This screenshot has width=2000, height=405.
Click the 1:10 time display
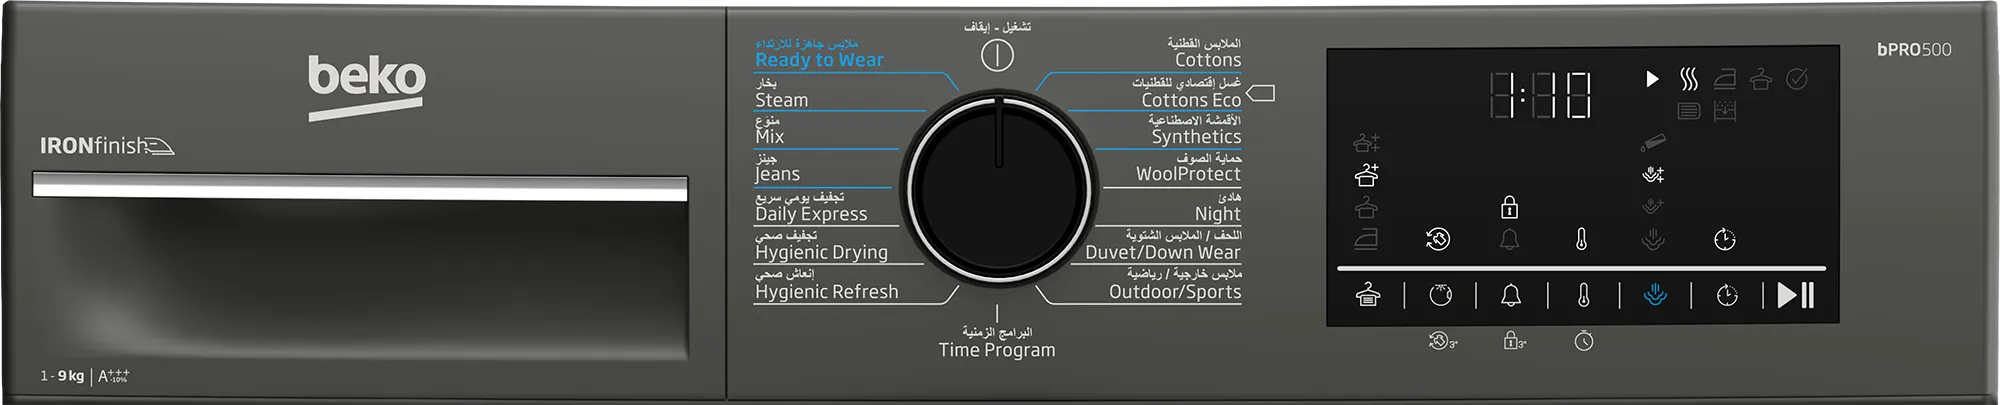tap(1540, 96)
